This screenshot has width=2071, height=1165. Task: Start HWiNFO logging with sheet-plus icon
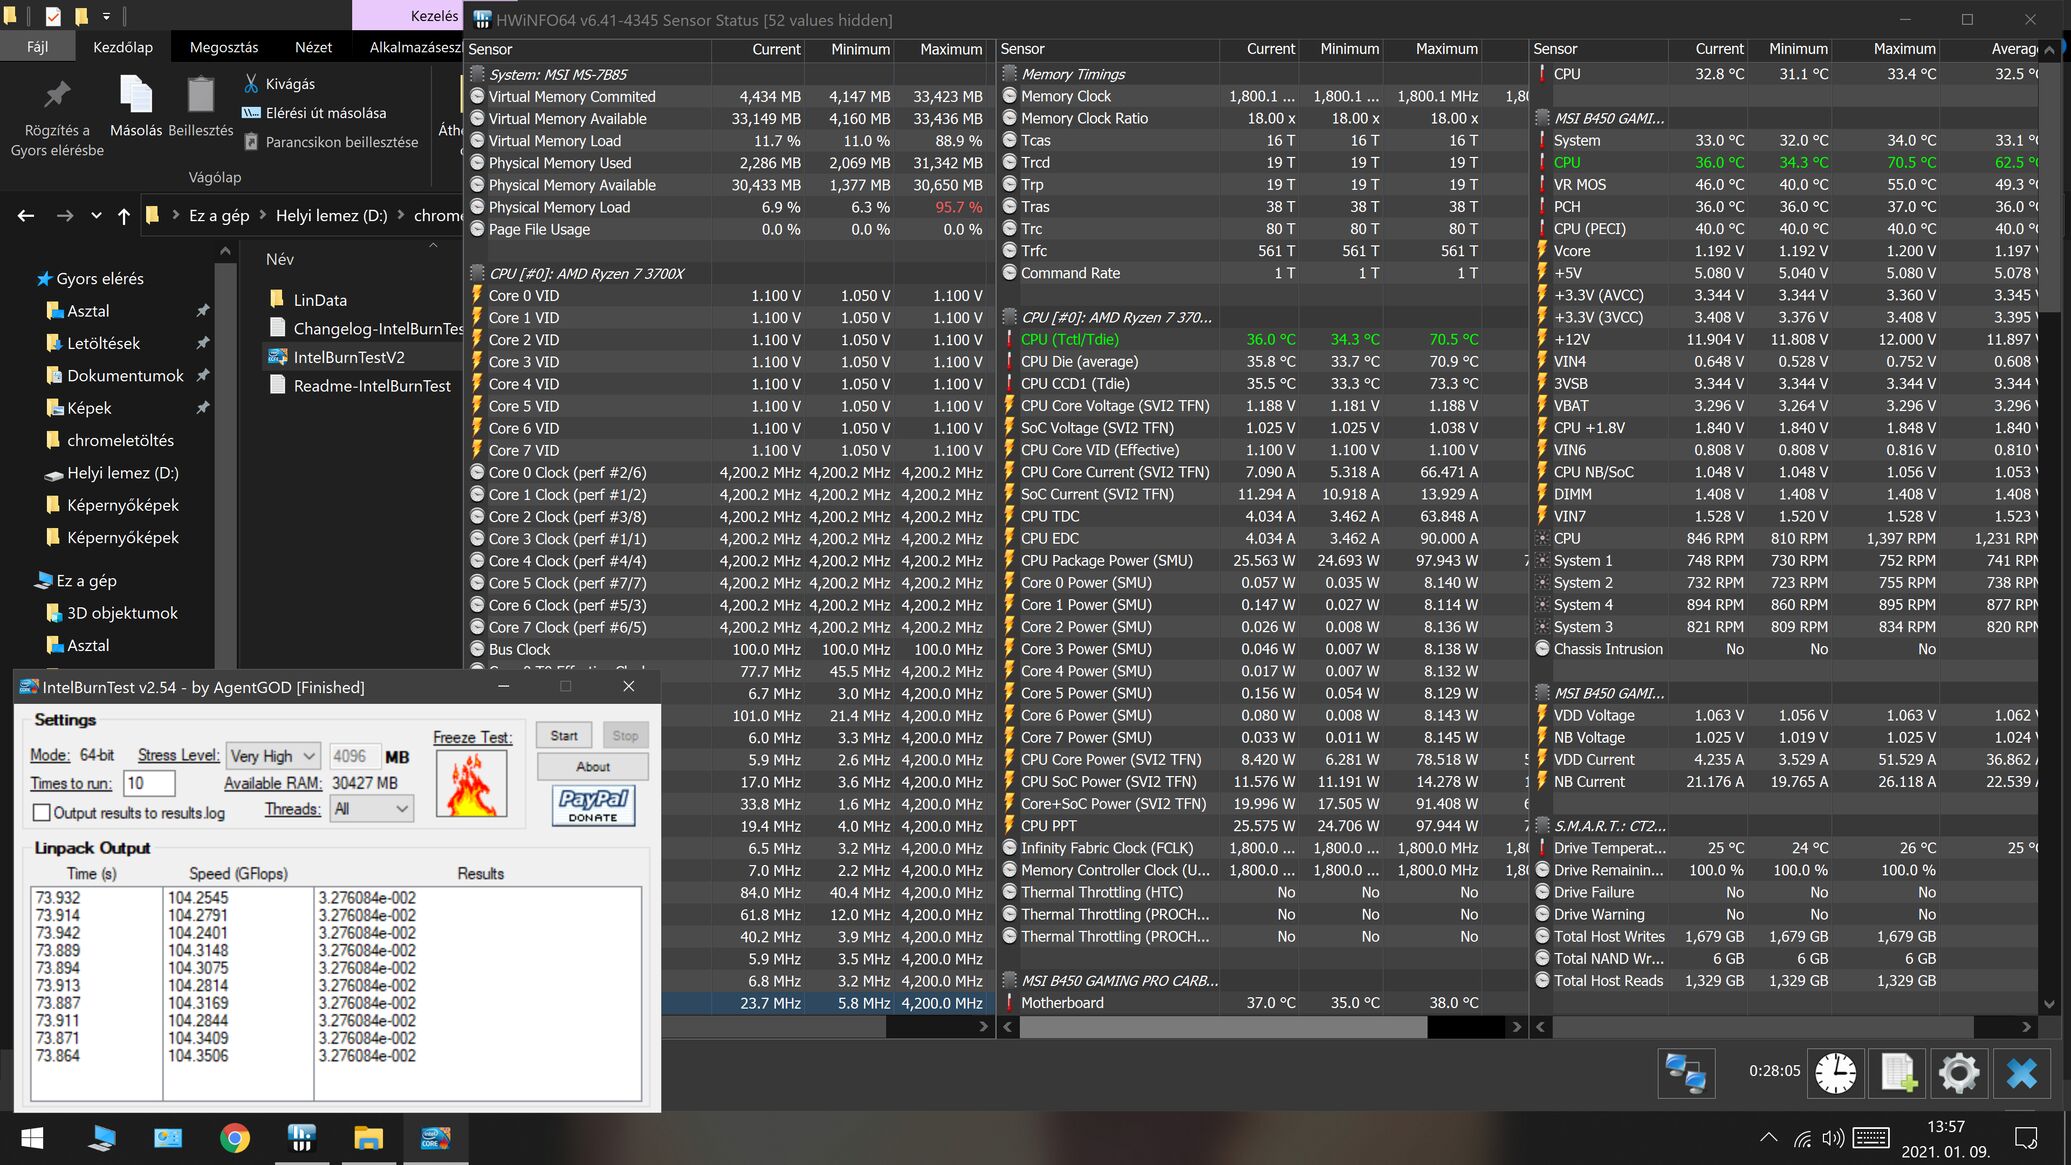pyautogui.click(x=1898, y=1073)
